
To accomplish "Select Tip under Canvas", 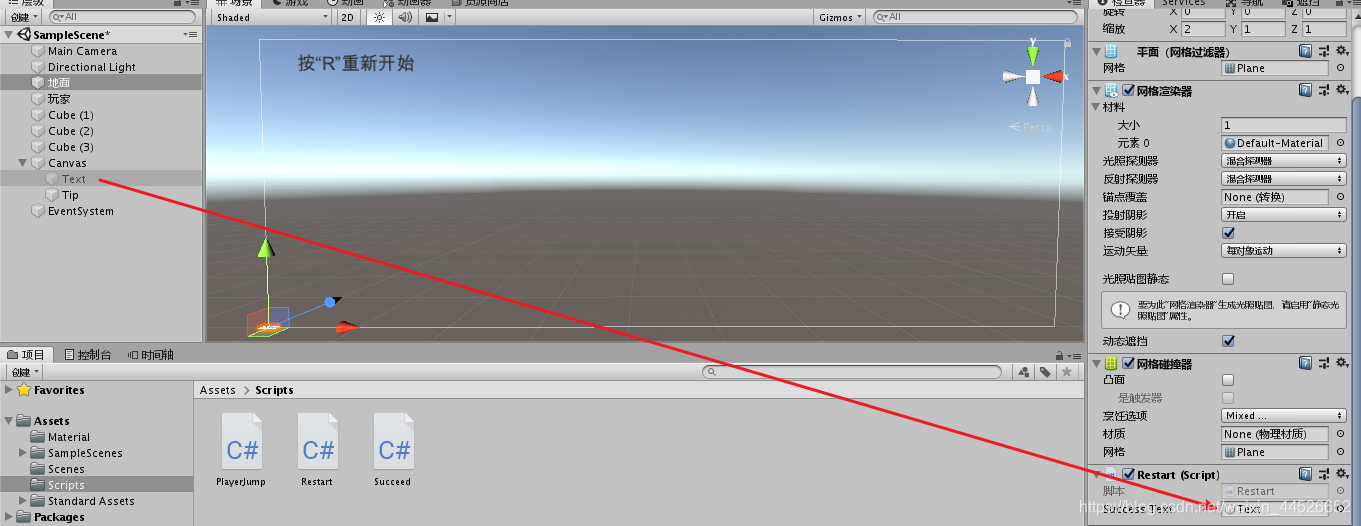I will point(70,195).
